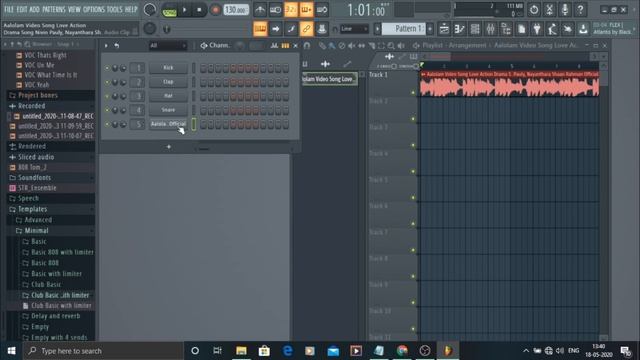Image resolution: width=640 pixels, height=360 pixels.
Task: Open Chrome from the Windows taskbar
Action: click(402, 351)
